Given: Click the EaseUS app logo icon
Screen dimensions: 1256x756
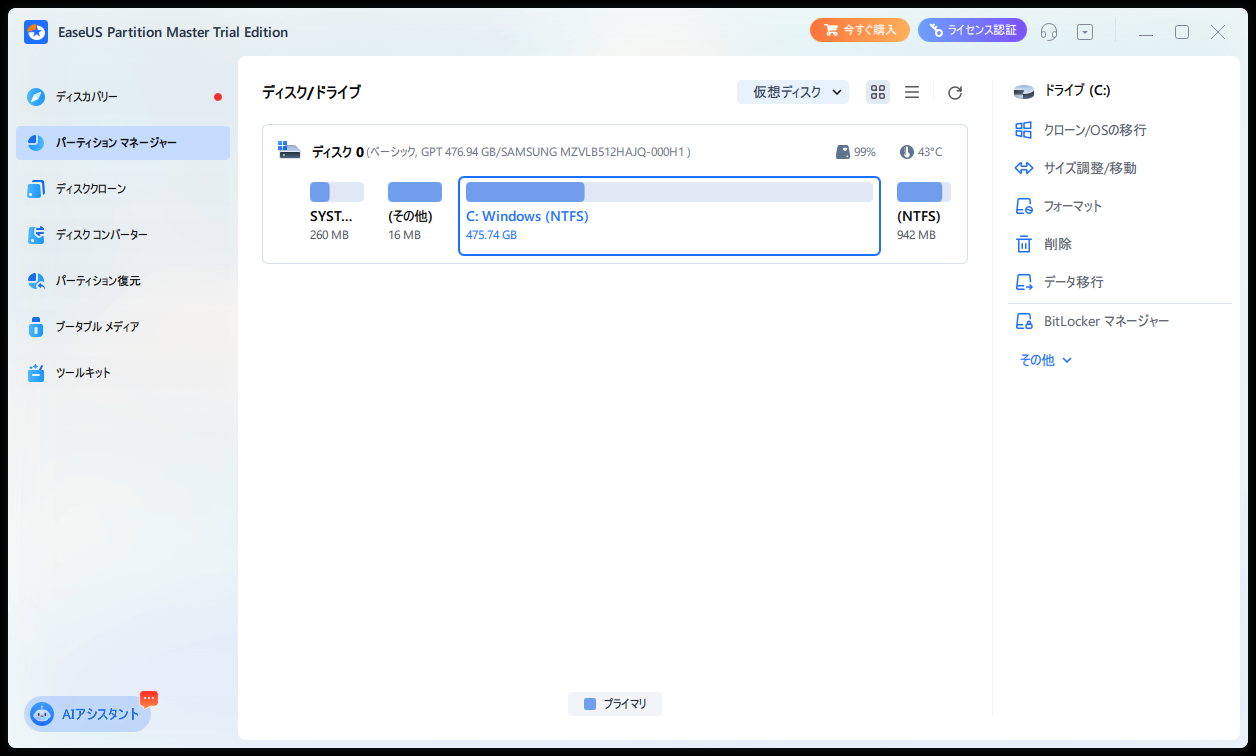Looking at the screenshot, I should (36, 32).
